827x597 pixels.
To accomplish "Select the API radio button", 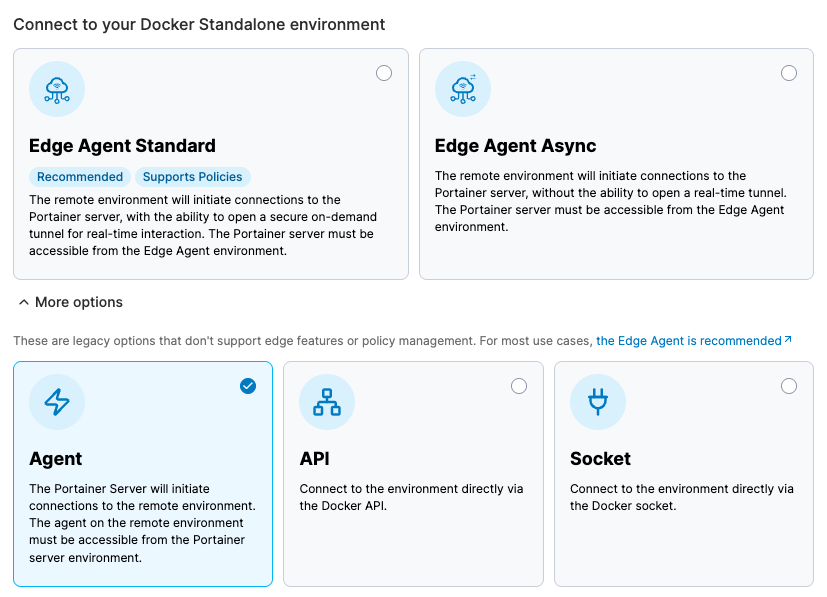I will coord(519,386).
